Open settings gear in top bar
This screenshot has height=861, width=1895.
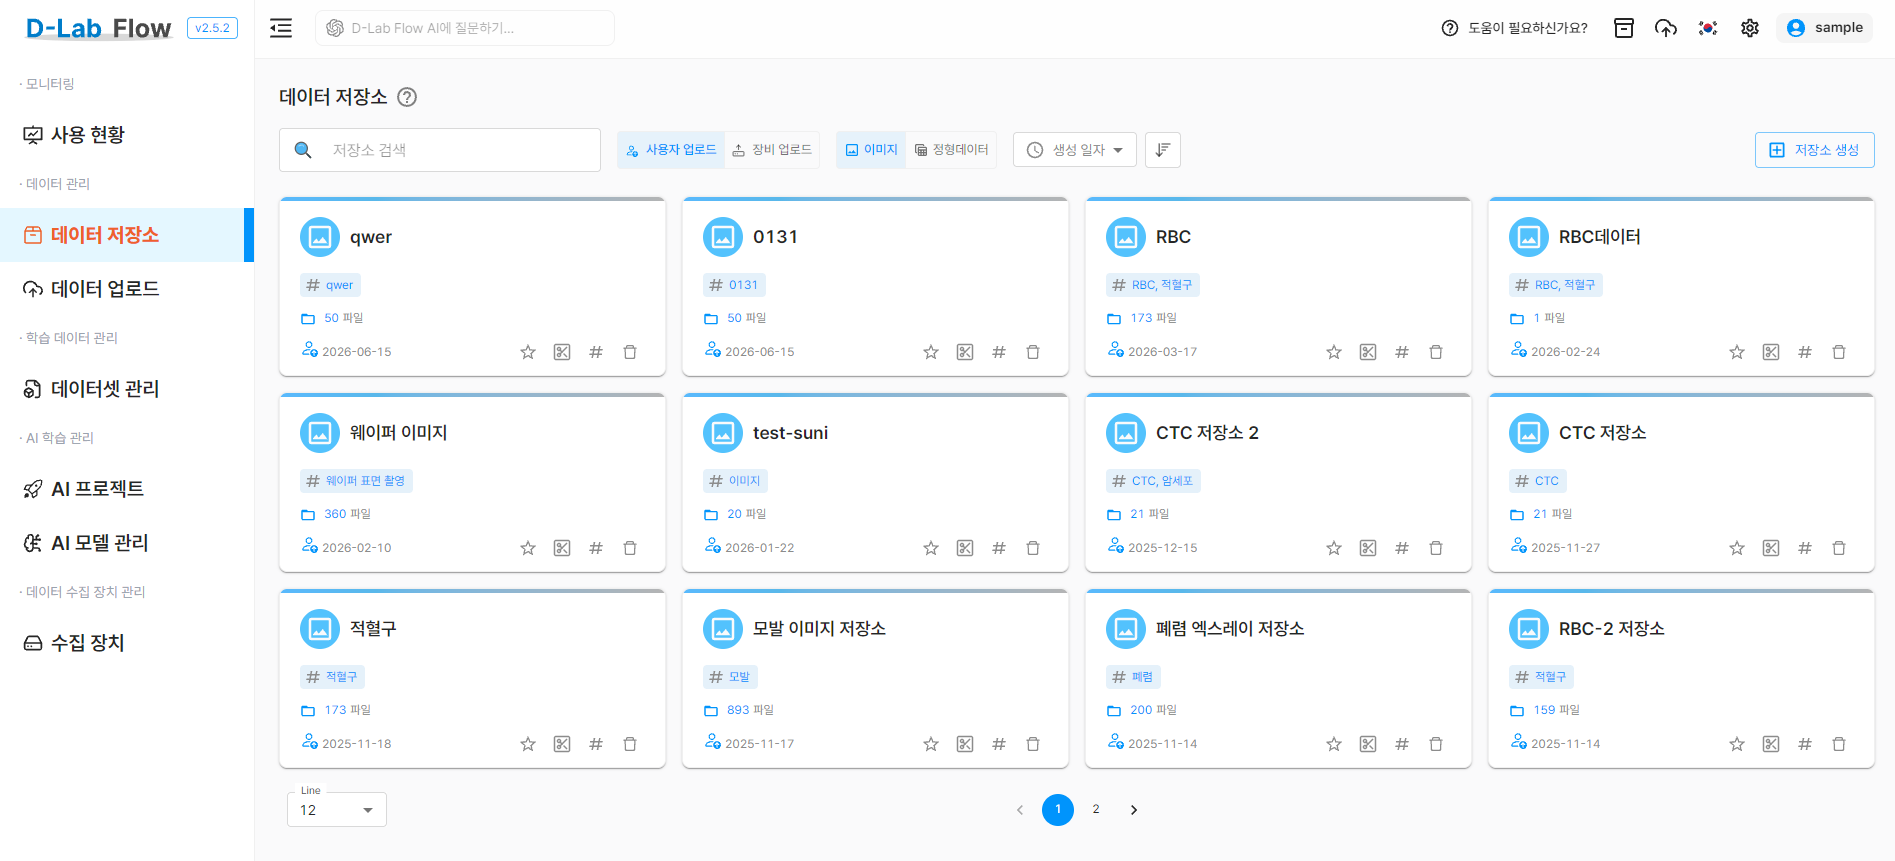click(1750, 28)
